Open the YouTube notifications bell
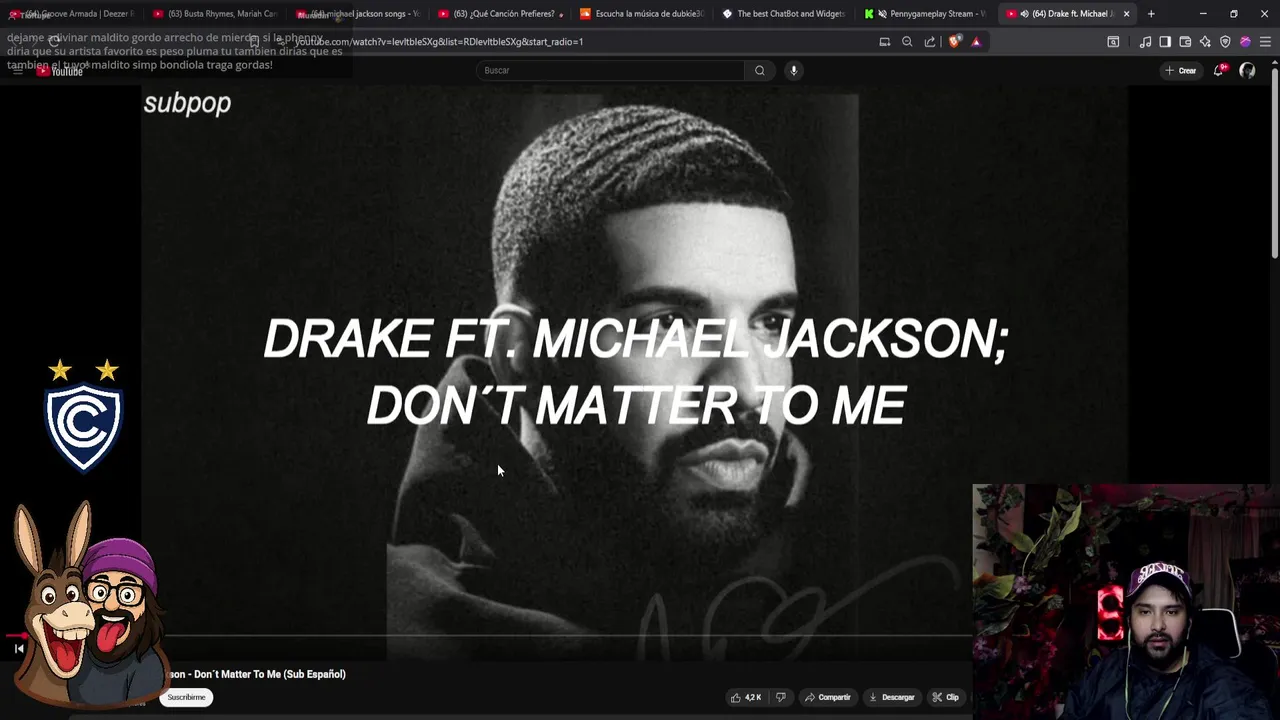 (1219, 70)
